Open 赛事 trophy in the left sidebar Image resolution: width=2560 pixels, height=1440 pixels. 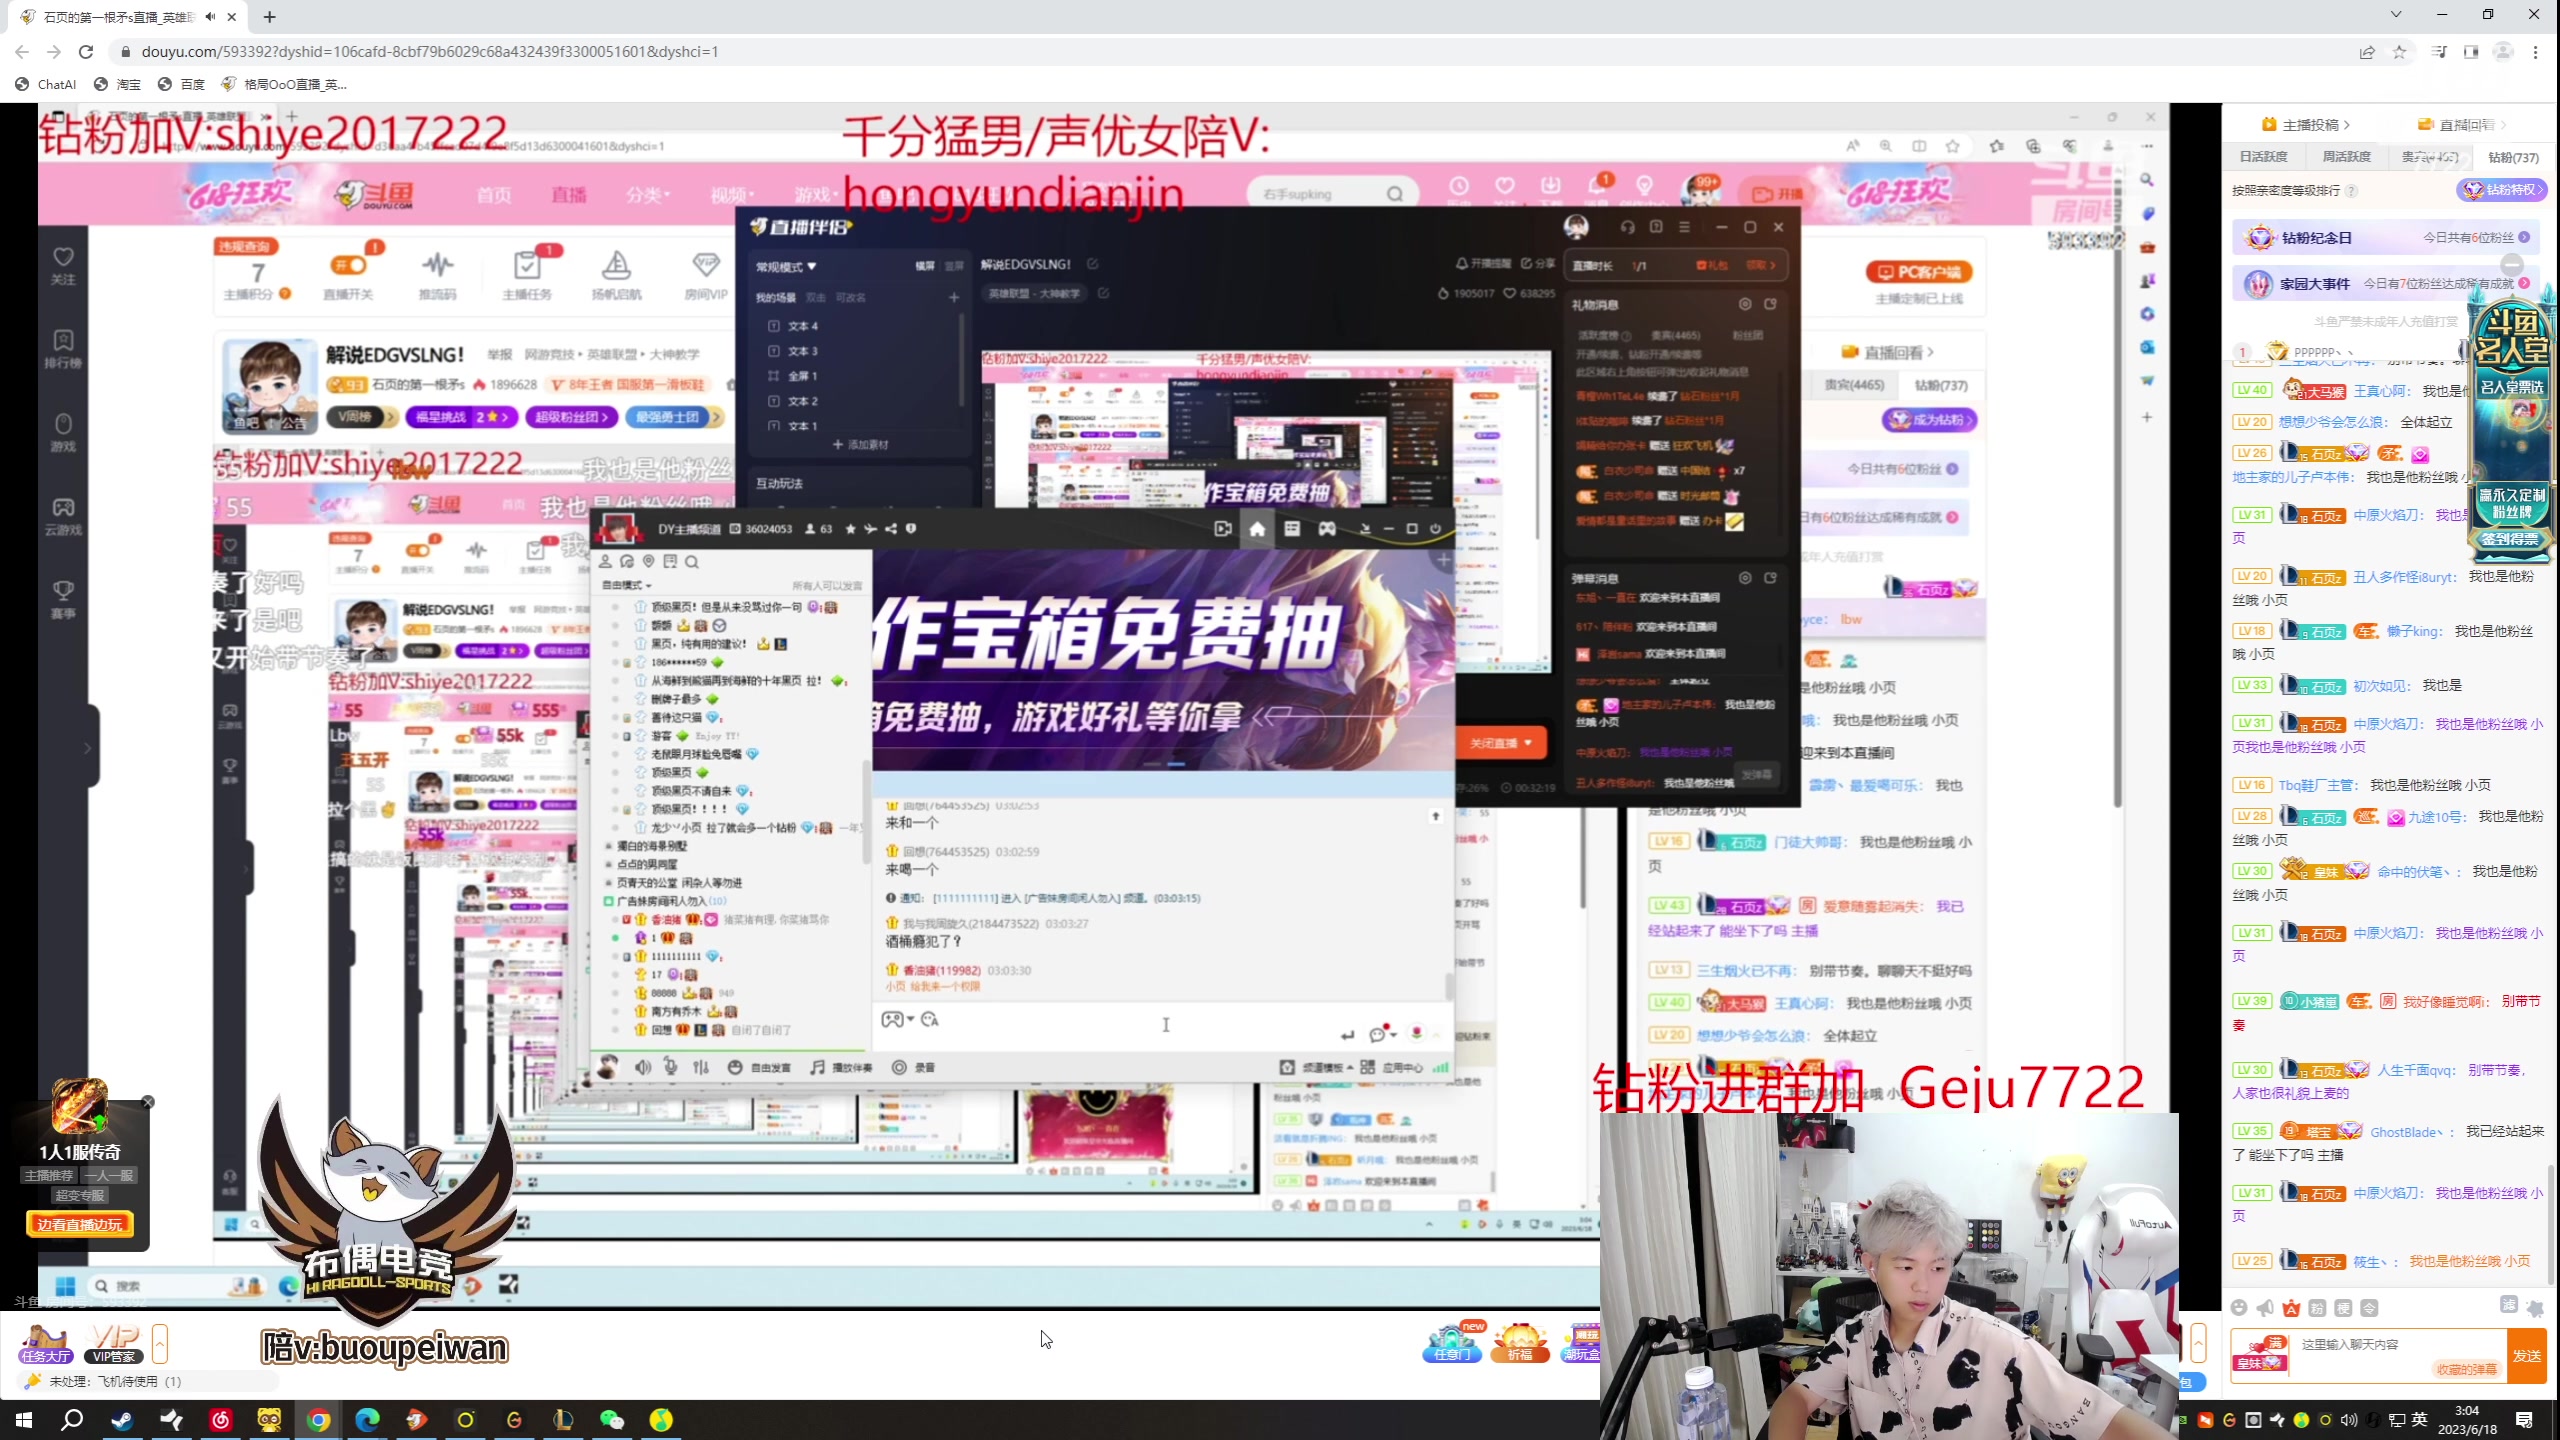63,600
